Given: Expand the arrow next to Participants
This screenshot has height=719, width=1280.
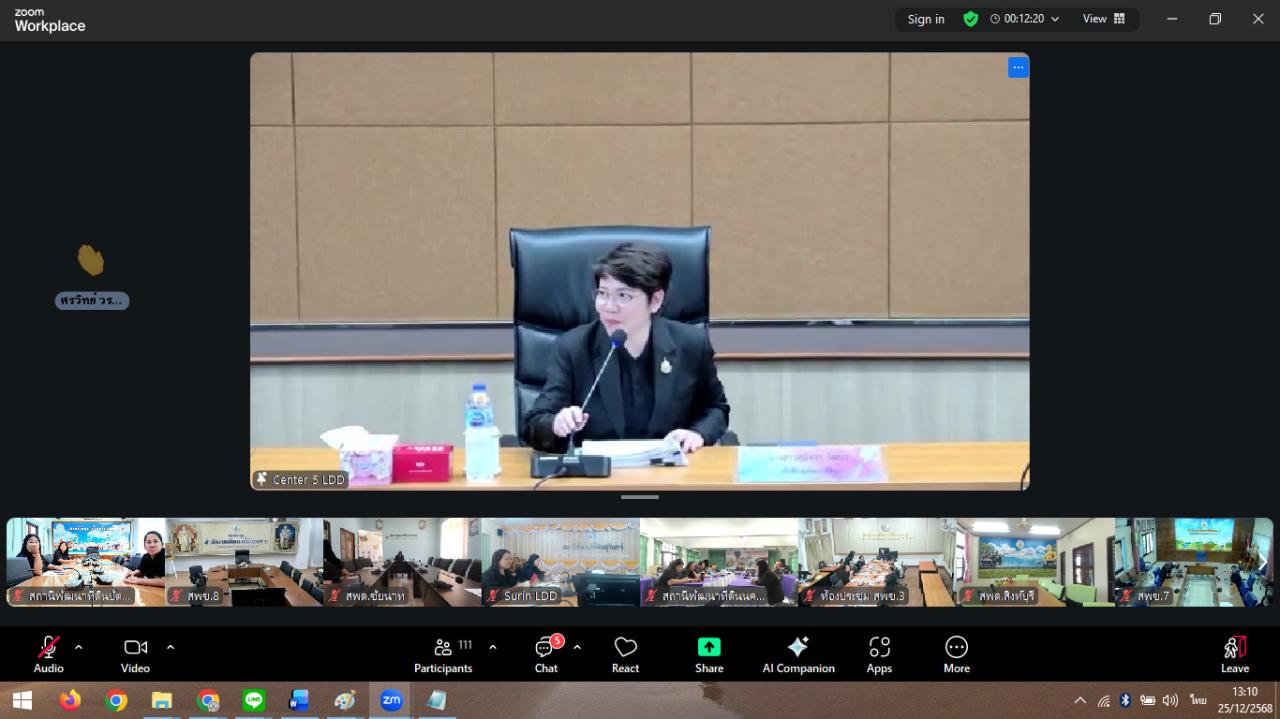Looking at the screenshot, I should click(492, 647).
